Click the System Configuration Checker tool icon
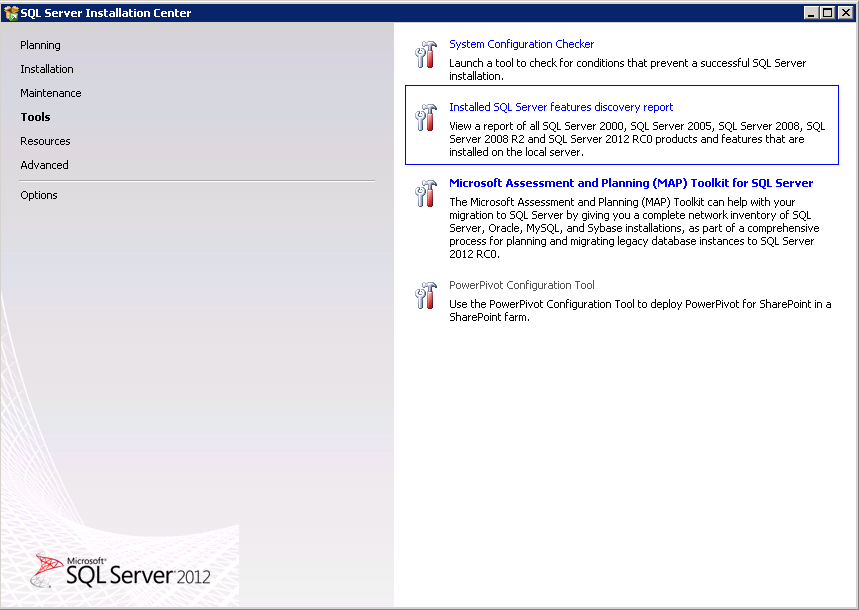This screenshot has height=610, width=859. [x=426, y=53]
